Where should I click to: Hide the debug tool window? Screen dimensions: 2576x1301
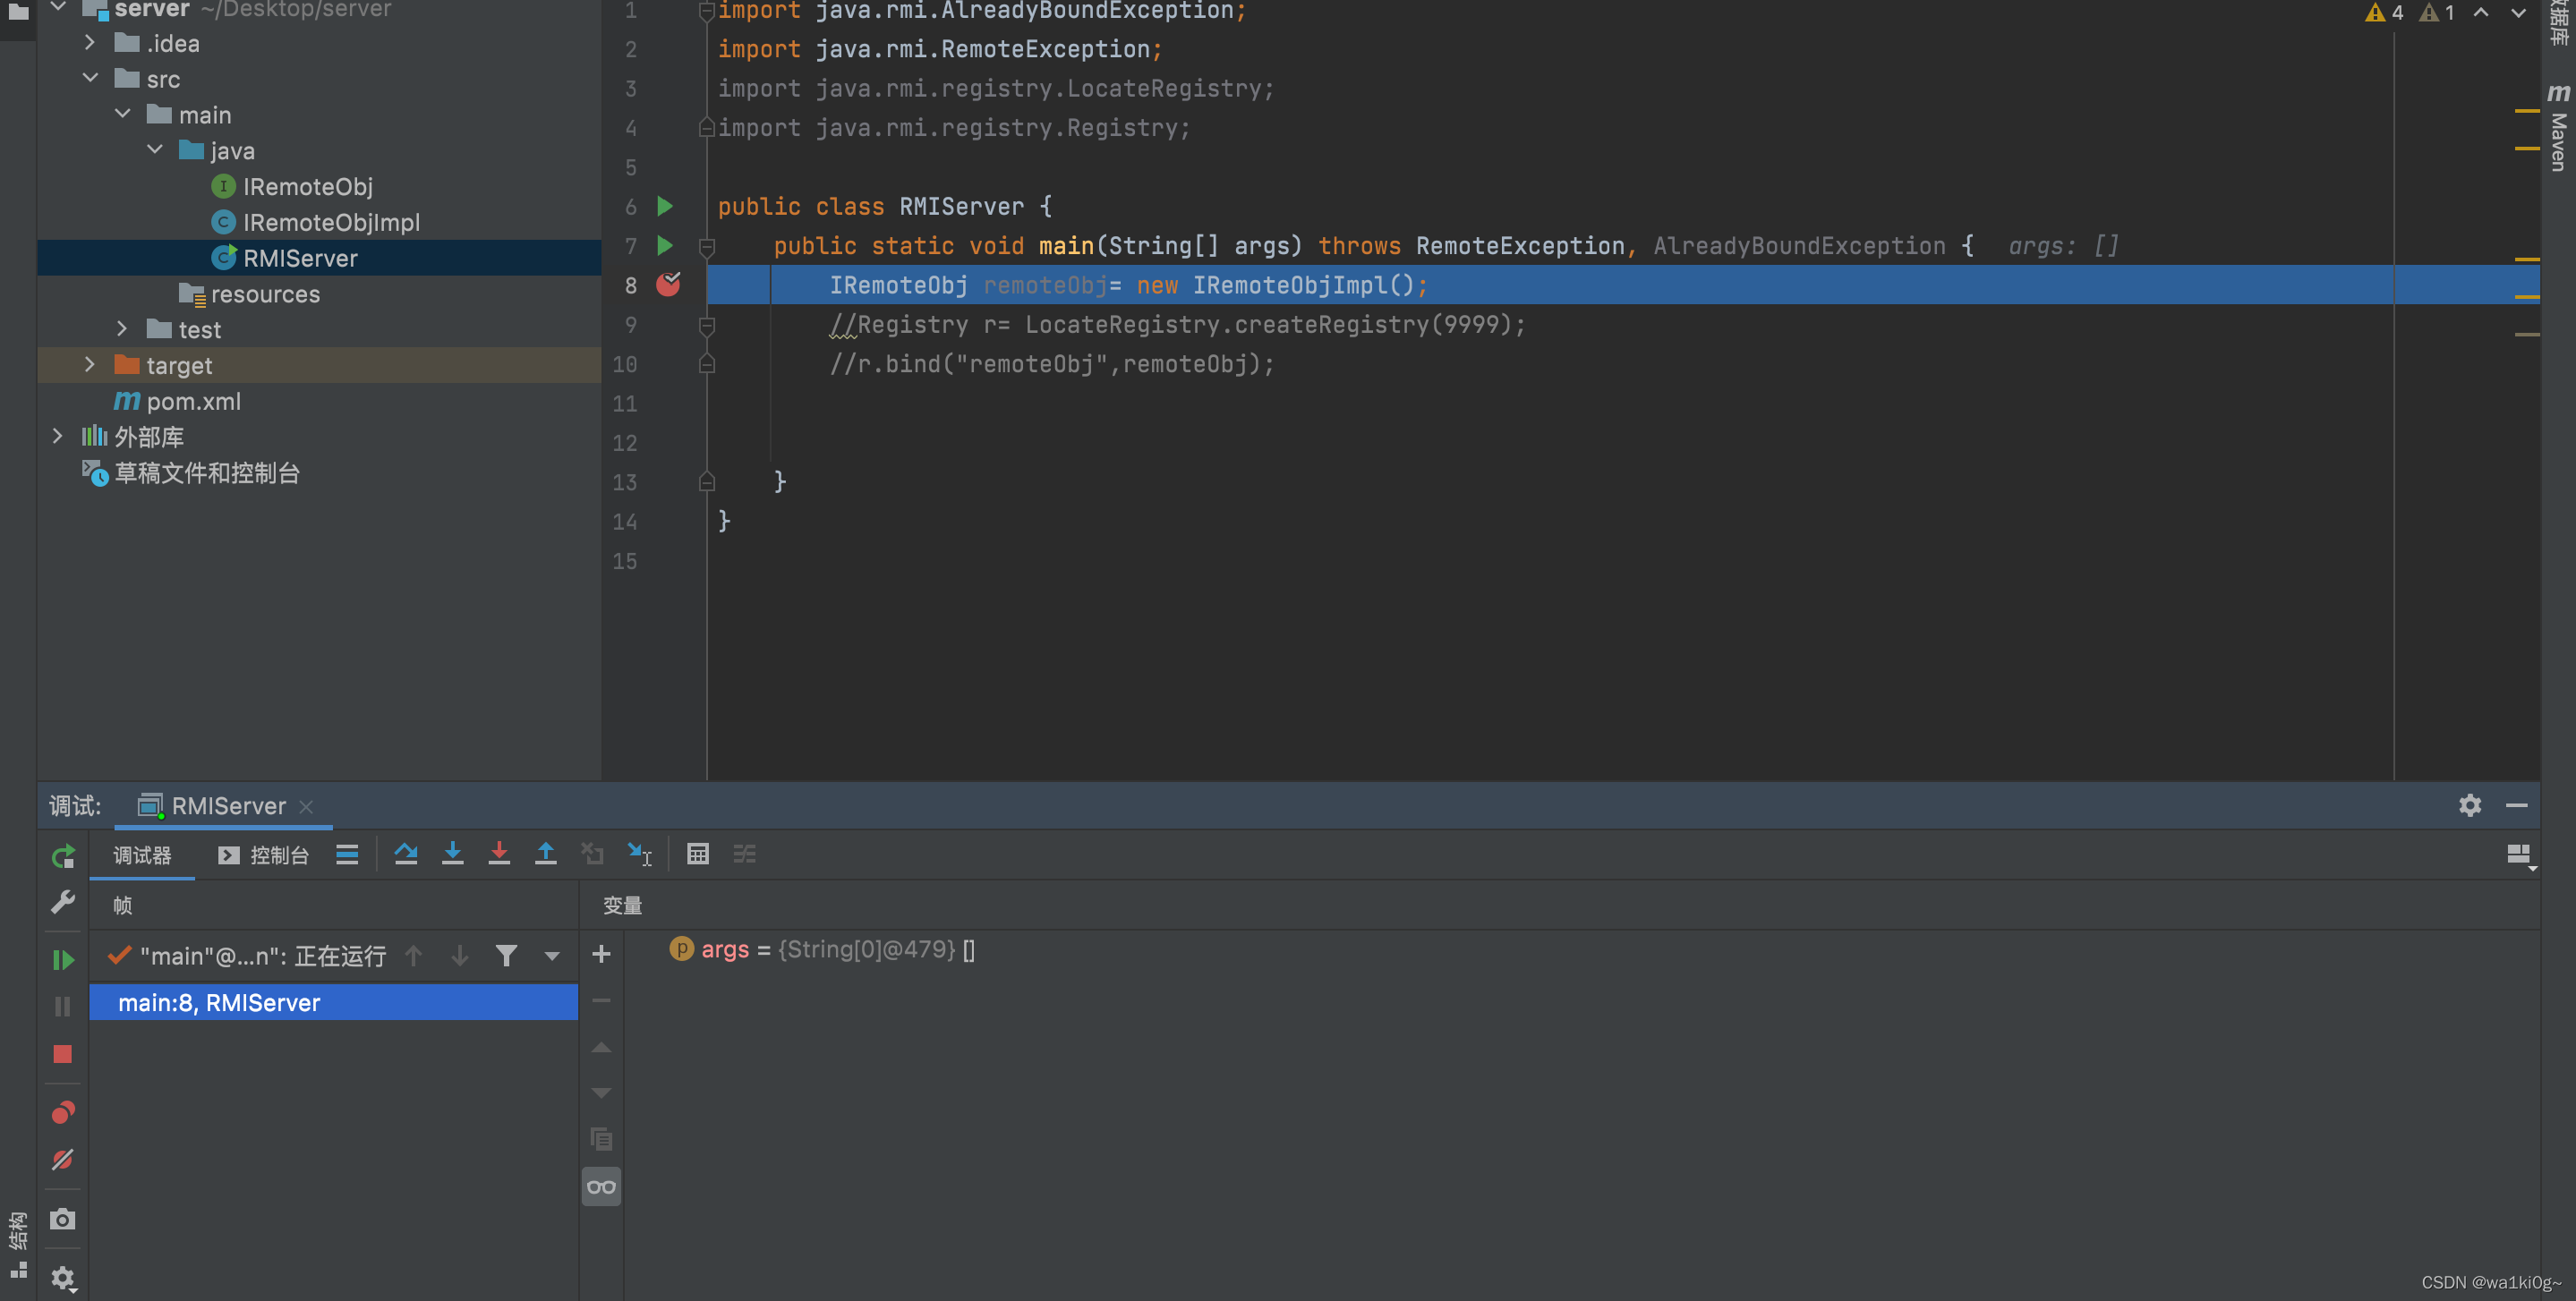click(x=2517, y=805)
